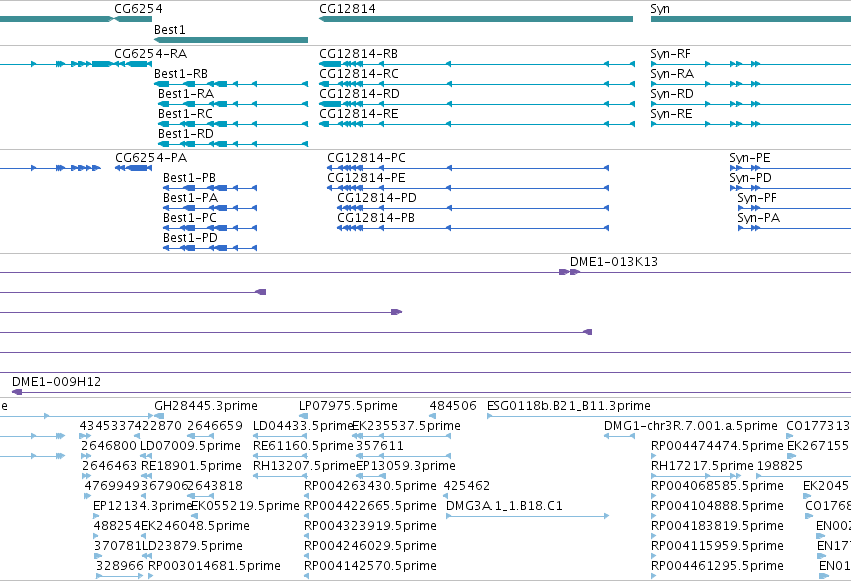Select EST LP07975.5prime
This screenshot has height=581, width=851.
click(348, 406)
